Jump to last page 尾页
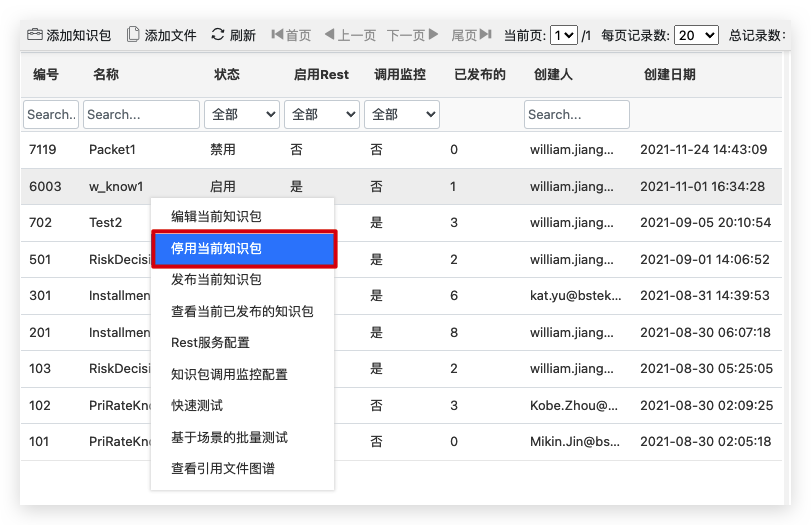The width and height of the screenshot is (811, 525). (x=471, y=35)
